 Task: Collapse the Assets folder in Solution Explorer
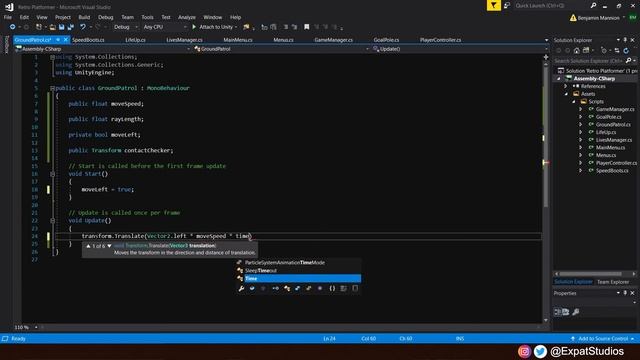coord(566,94)
